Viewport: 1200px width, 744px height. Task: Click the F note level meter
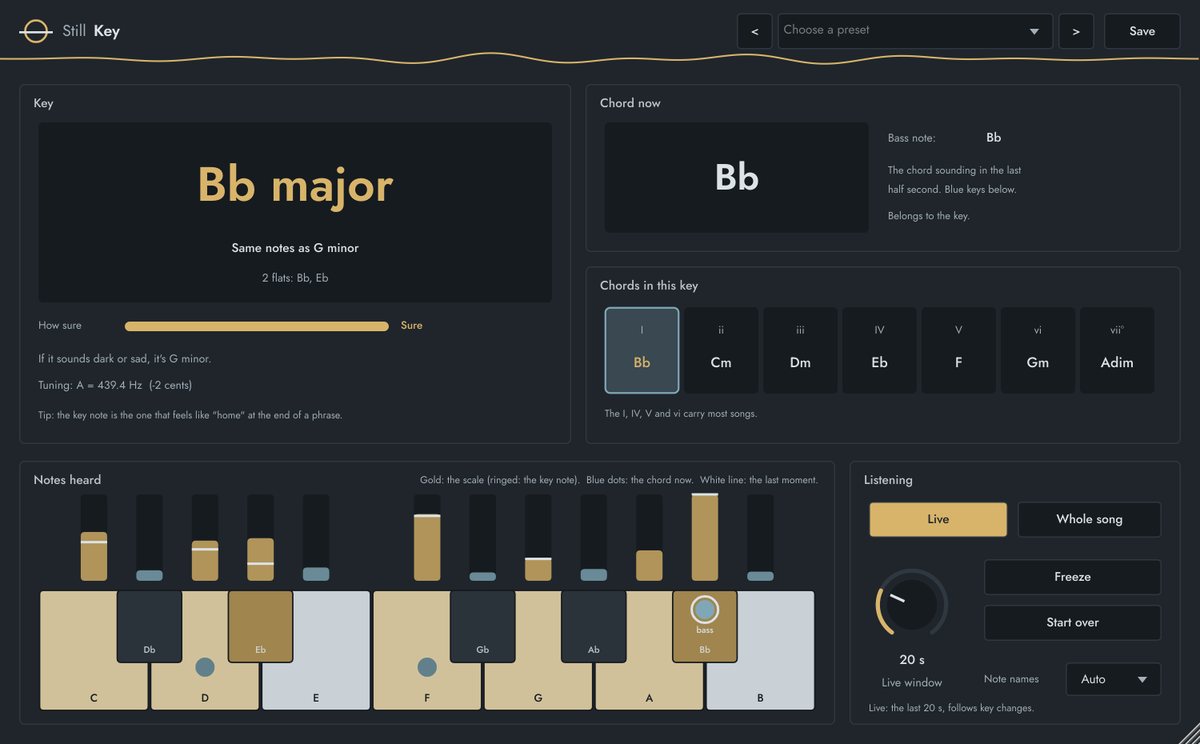[x=427, y=537]
